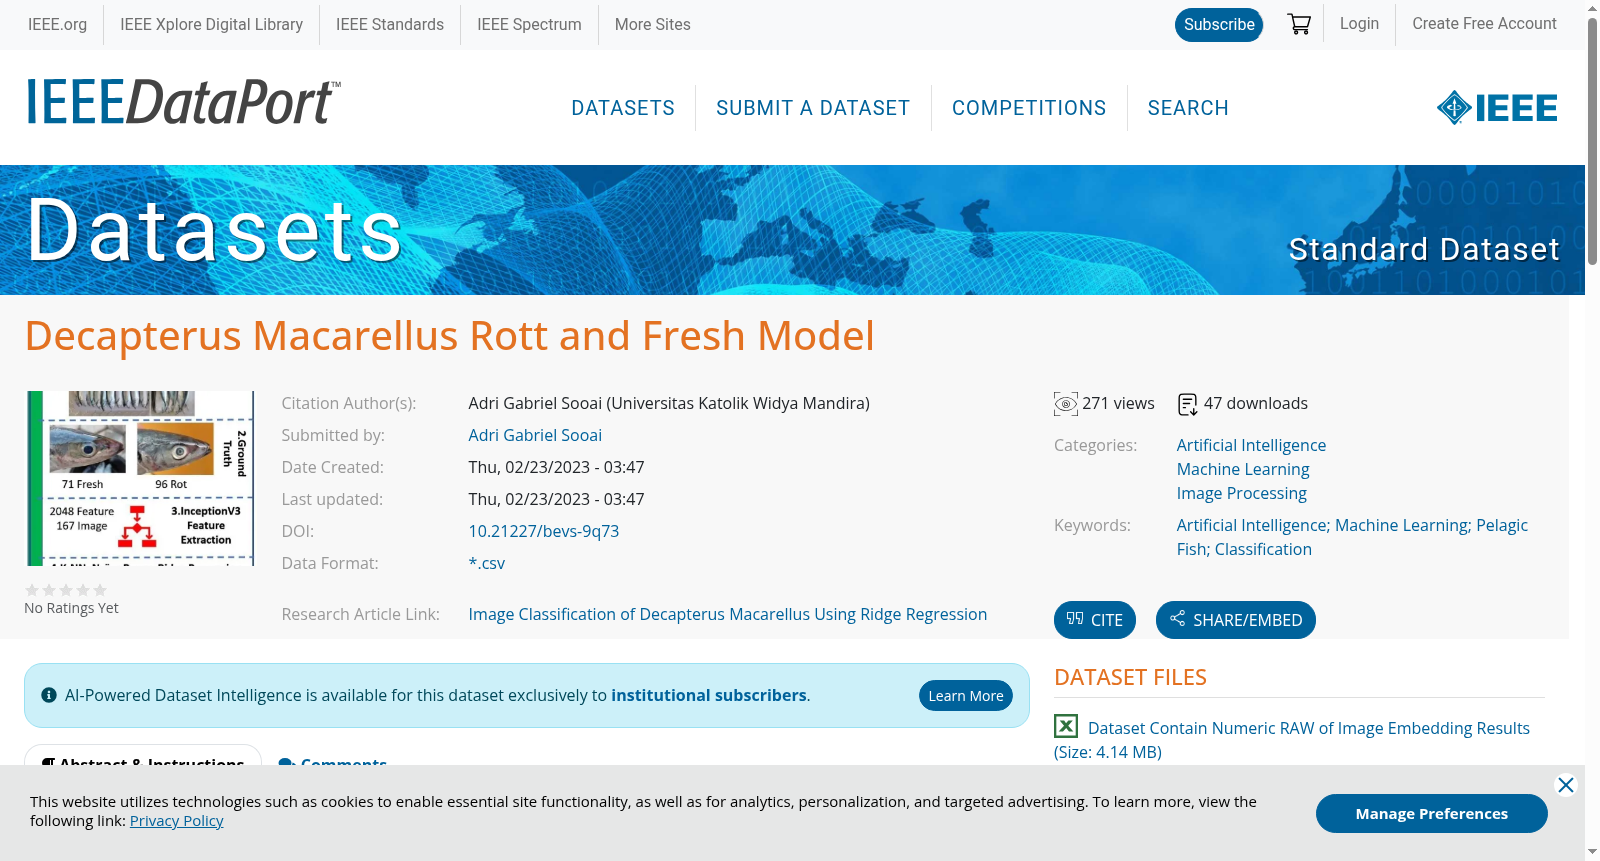Expand the More Sites menu

coord(652,24)
